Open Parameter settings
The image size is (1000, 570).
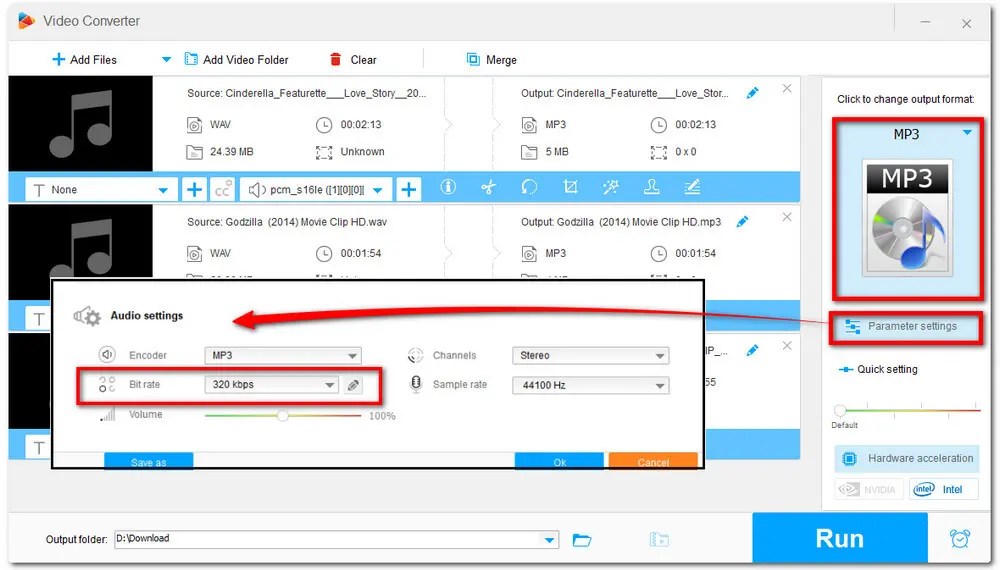(906, 326)
